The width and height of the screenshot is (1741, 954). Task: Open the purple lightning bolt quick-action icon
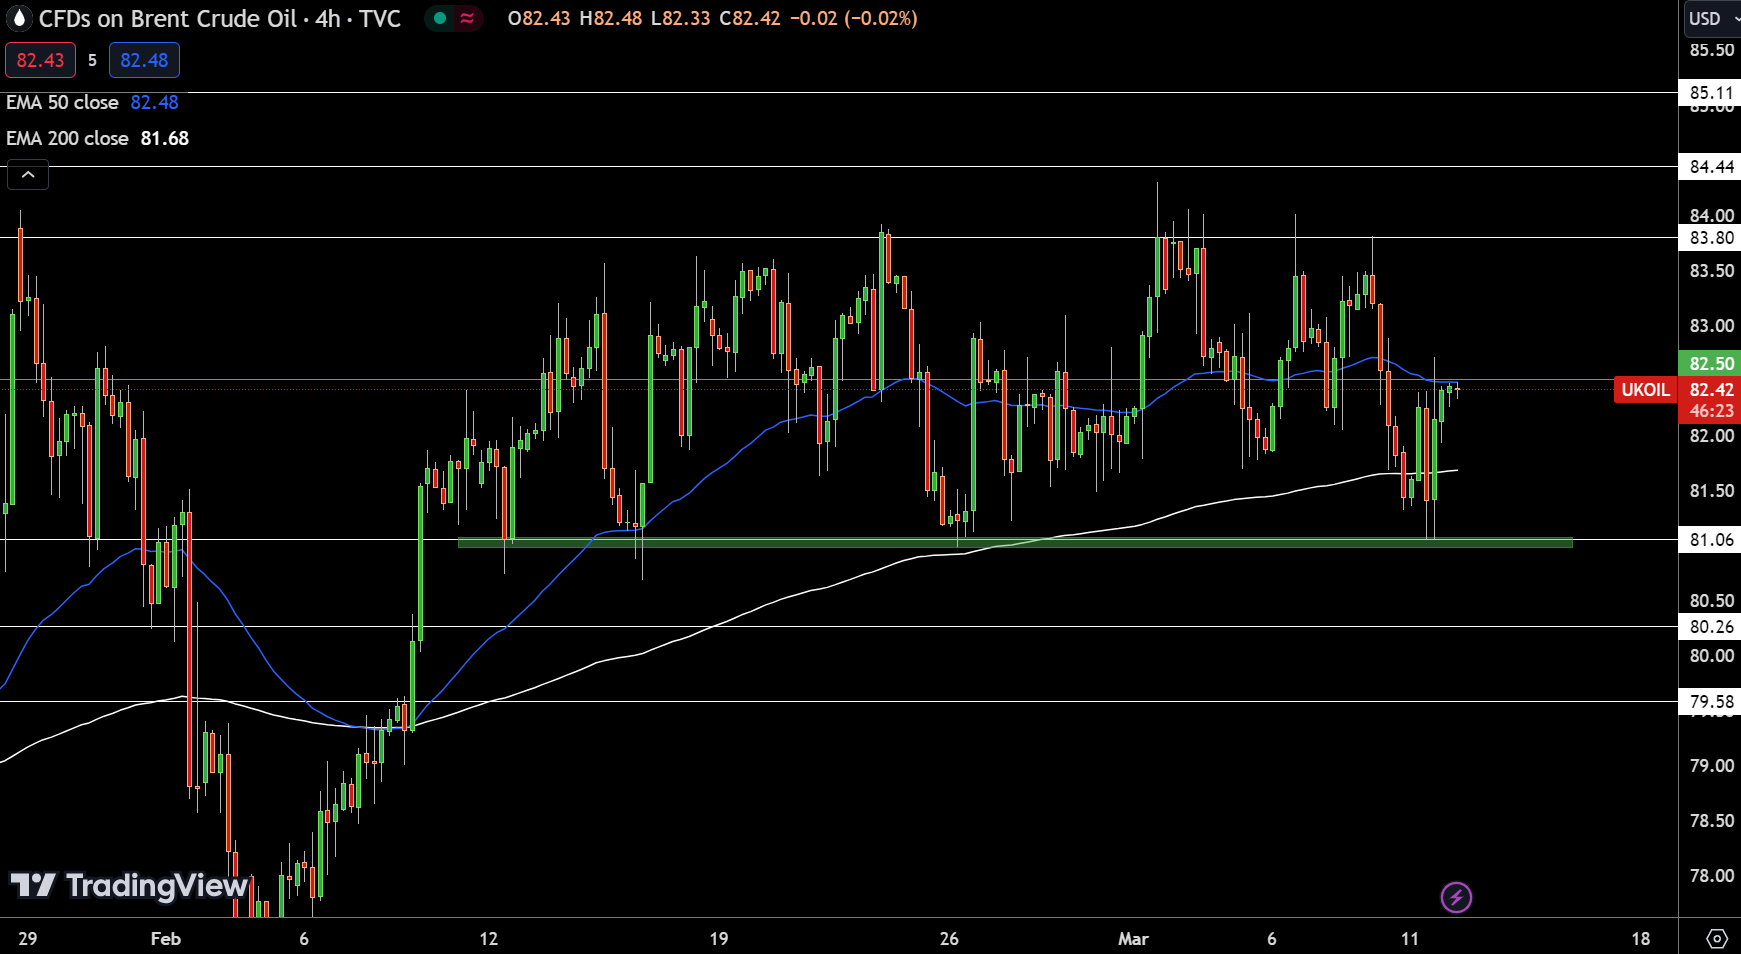[x=1456, y=897]
